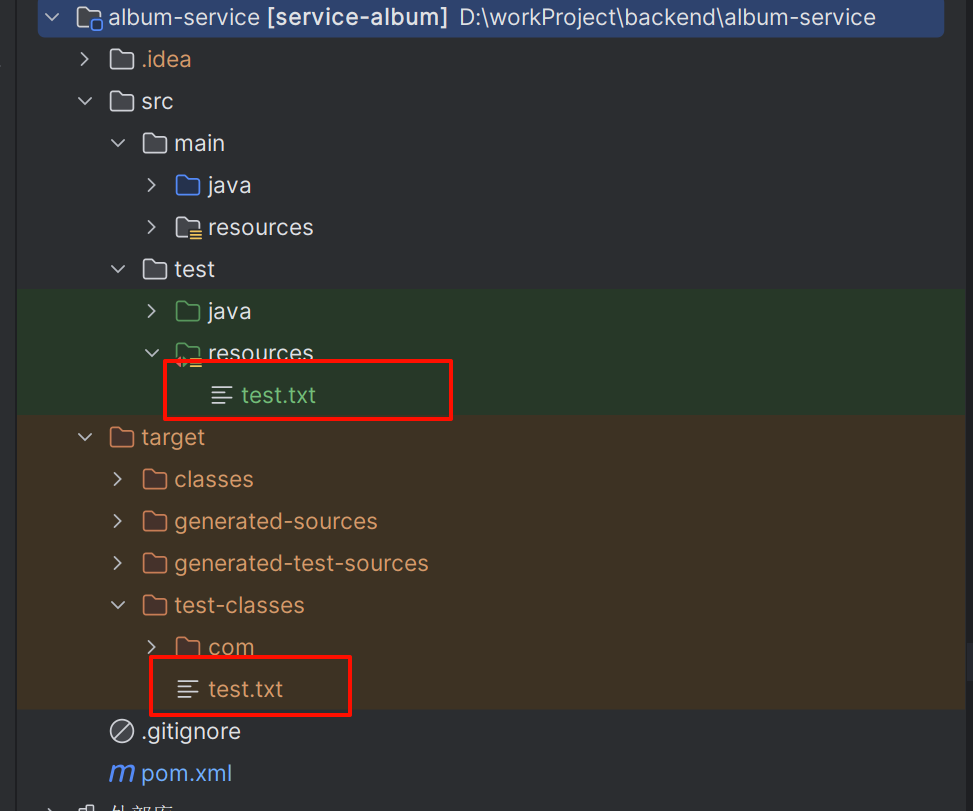Expand the .idea folder
This screenshot has width=973, height=811.
(85, 60)
